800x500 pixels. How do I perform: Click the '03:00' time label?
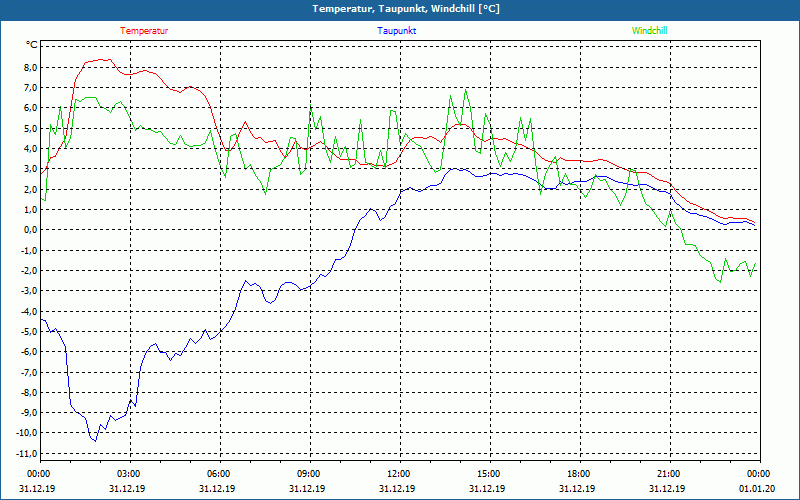[129, 474]
